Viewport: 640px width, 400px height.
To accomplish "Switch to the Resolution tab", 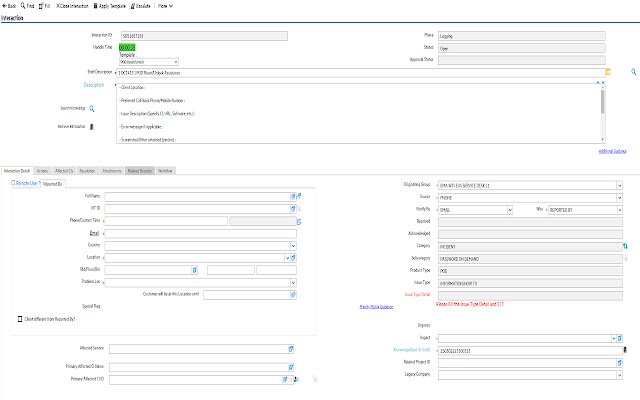I will point(87,171).
